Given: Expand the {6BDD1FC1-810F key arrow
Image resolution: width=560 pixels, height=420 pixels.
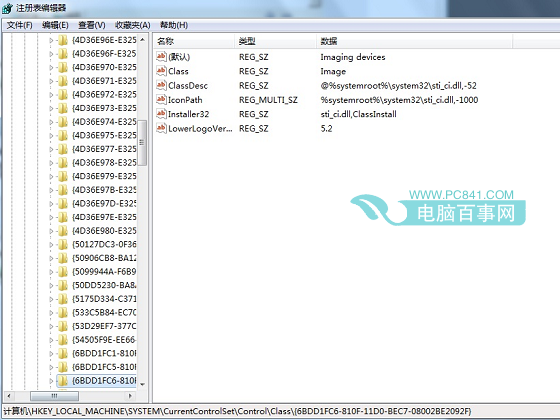Looking at the screenshot, I should coord(51,354).
